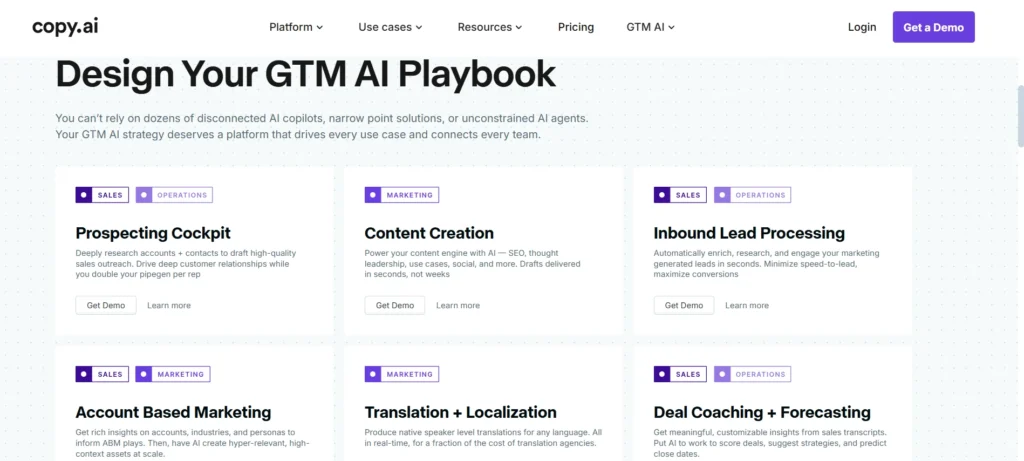
Task: Open the Content Creation card title
Action: click(x=429, y=233)
